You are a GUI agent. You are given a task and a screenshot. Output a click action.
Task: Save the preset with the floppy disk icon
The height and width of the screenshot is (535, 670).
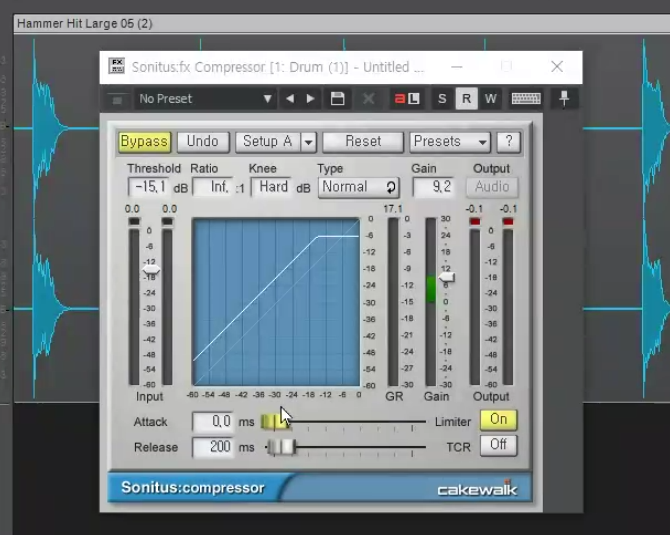coord(338,99)
